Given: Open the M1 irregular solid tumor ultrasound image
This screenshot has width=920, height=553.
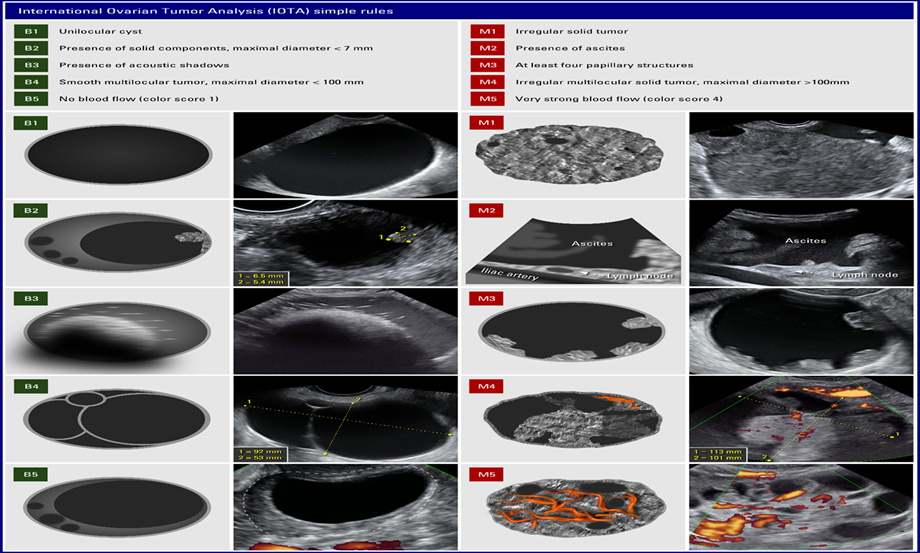Looking at the screenshot, I should pos(799,154).
